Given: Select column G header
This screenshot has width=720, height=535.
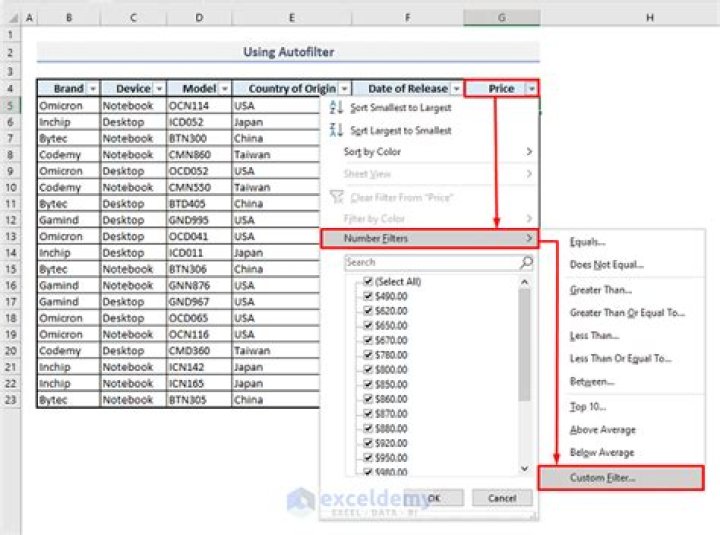Looking at the screenshot, I should tap(501, 18).
